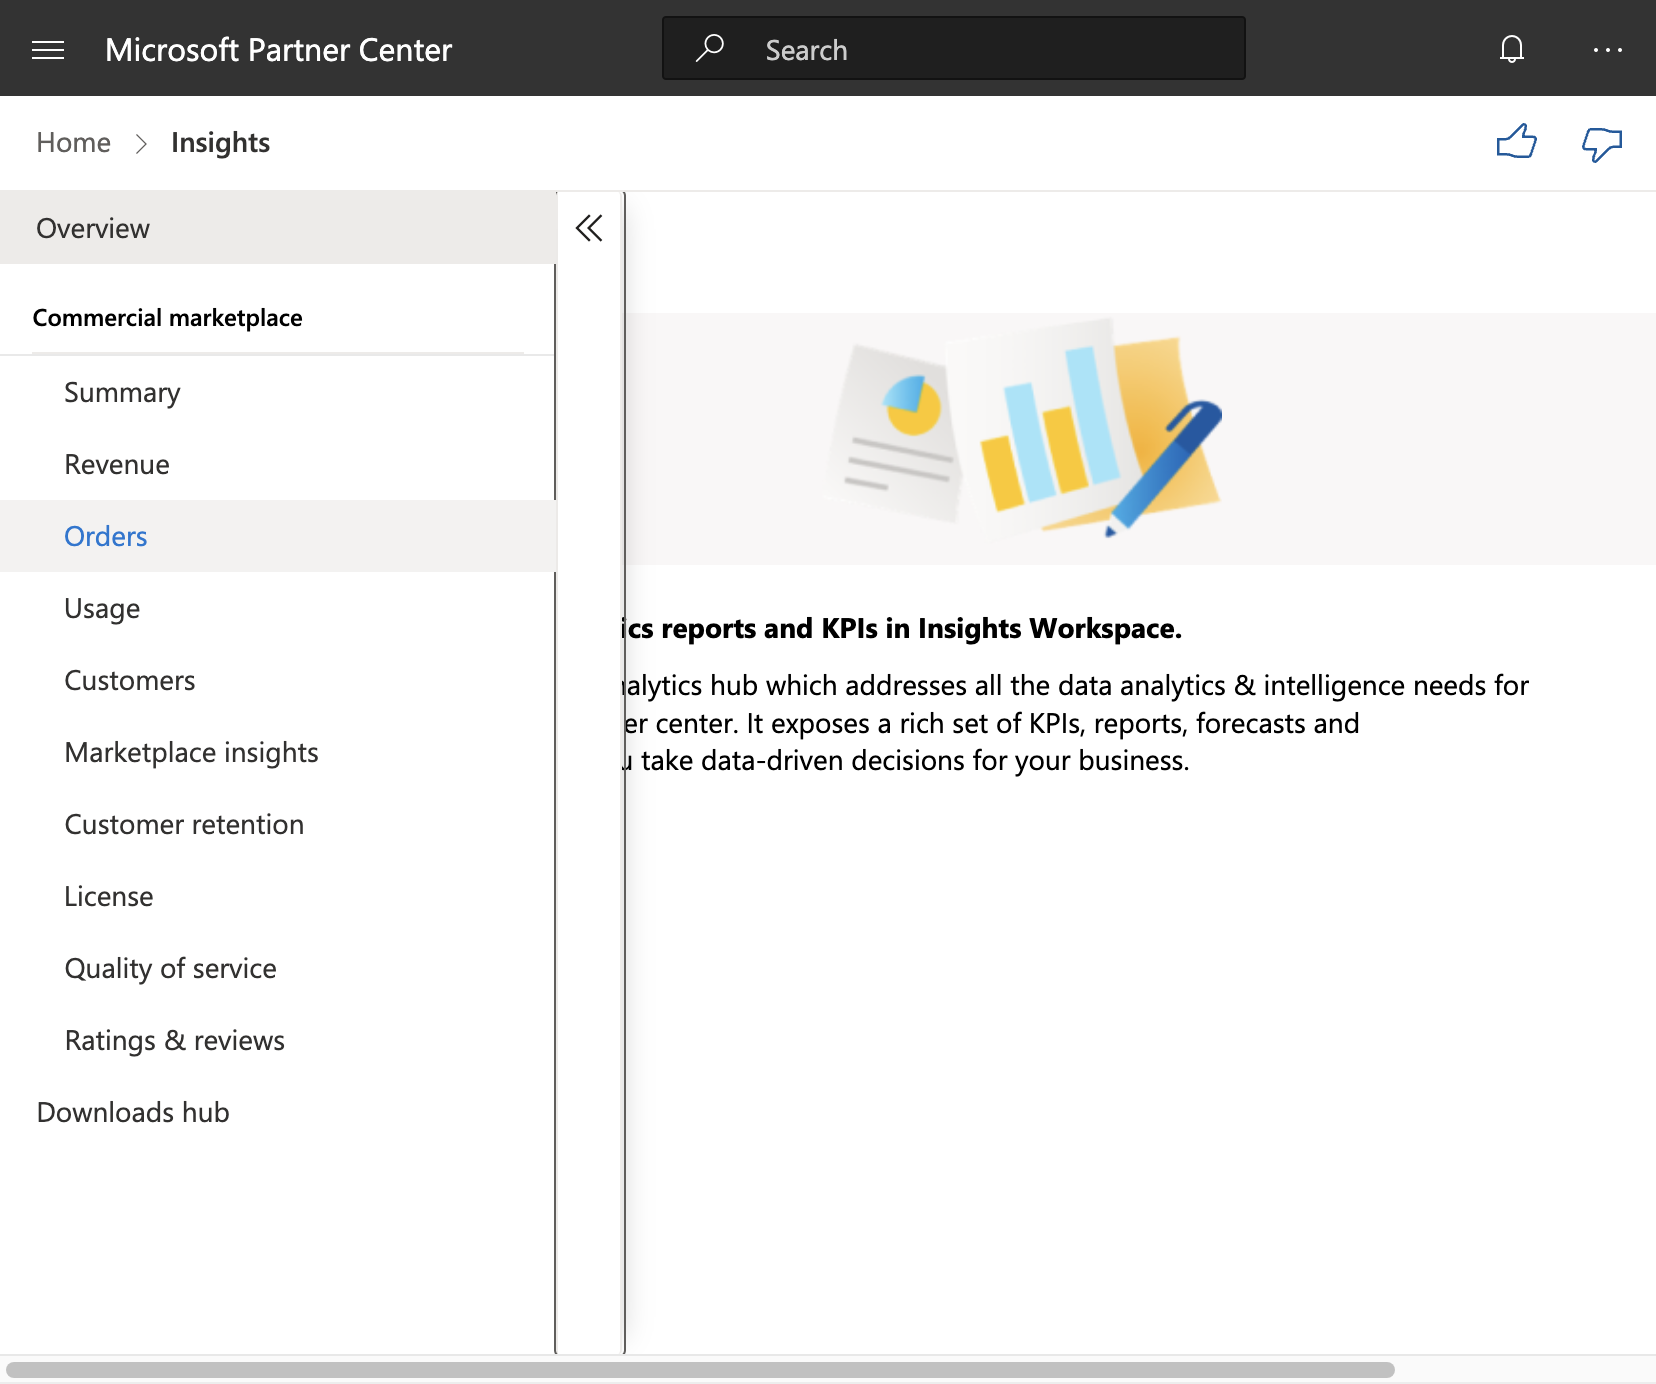Open the Orders report
The width and height of the screenshot is (1656, 1384).
click(278, 536)
